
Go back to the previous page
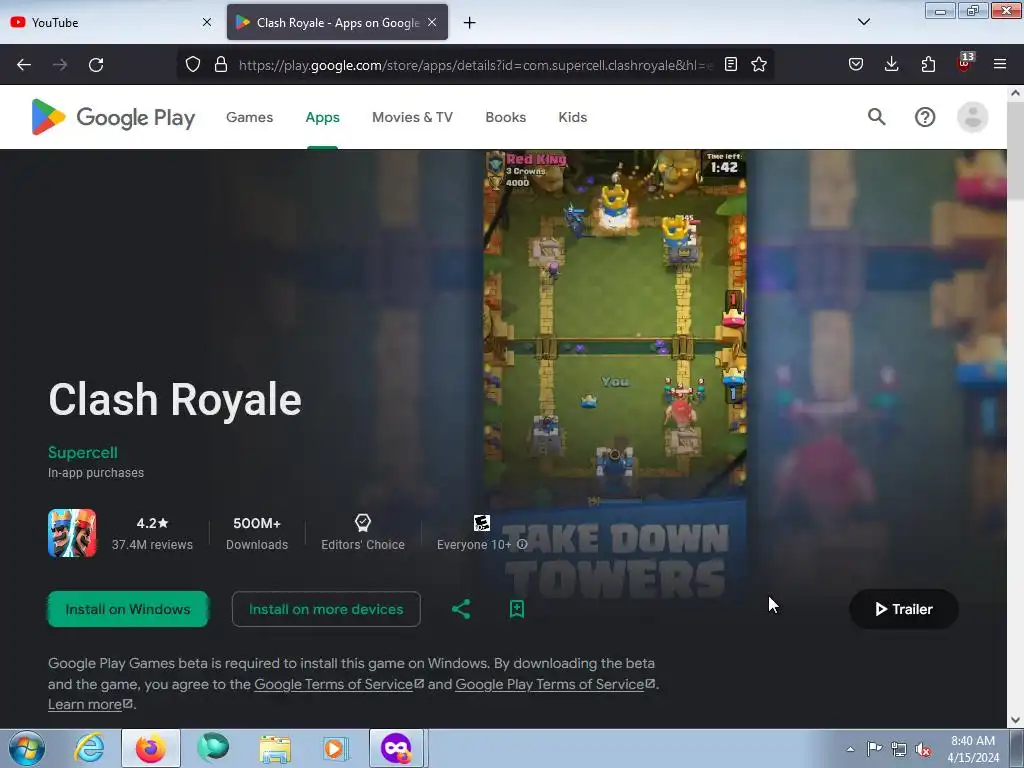point(24,65)
